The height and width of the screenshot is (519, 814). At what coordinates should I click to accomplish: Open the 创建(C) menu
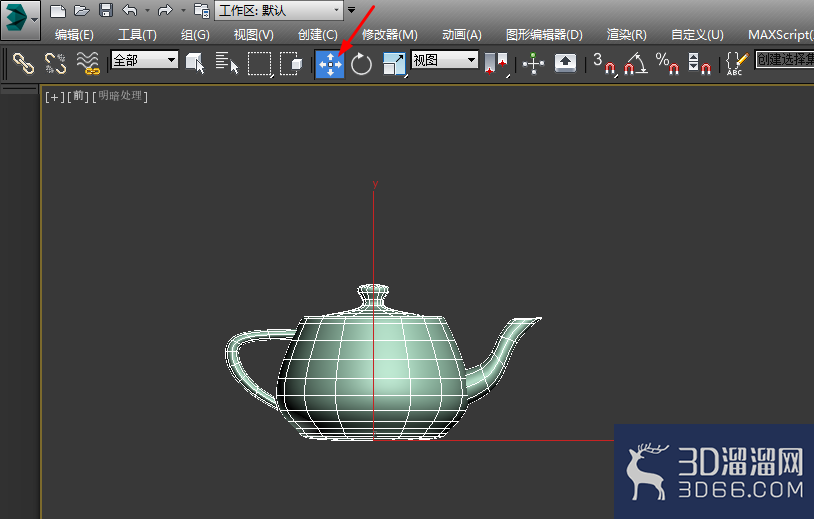click(x=318, y=35)
